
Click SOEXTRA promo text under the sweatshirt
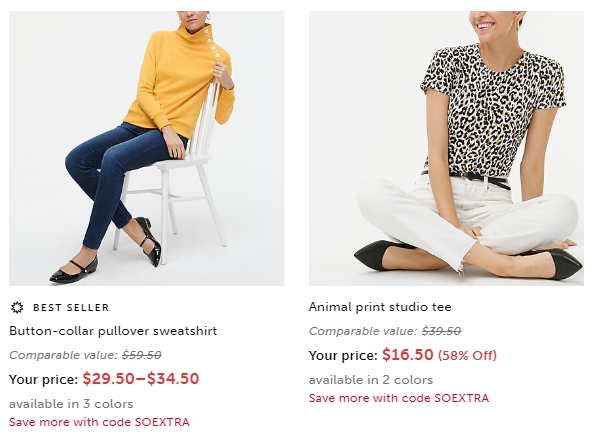99,422
